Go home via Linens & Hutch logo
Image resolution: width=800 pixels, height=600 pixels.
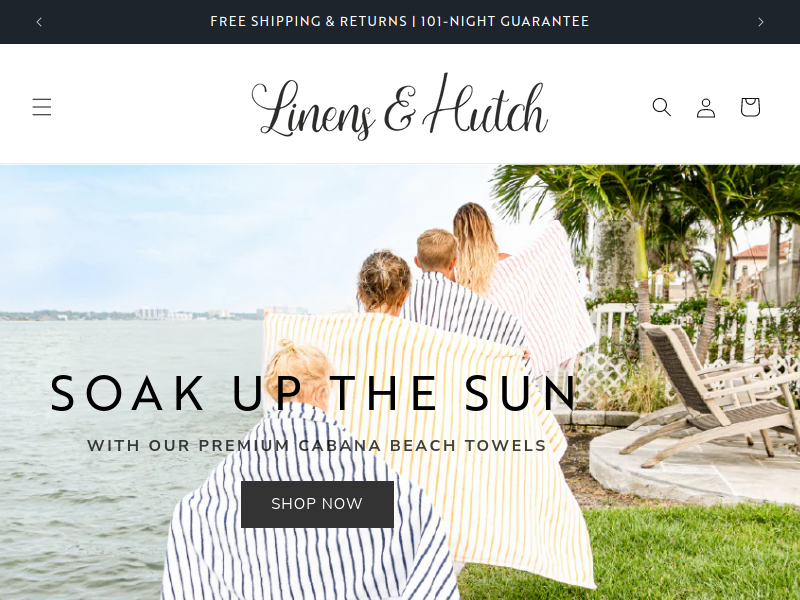(399, 107)
